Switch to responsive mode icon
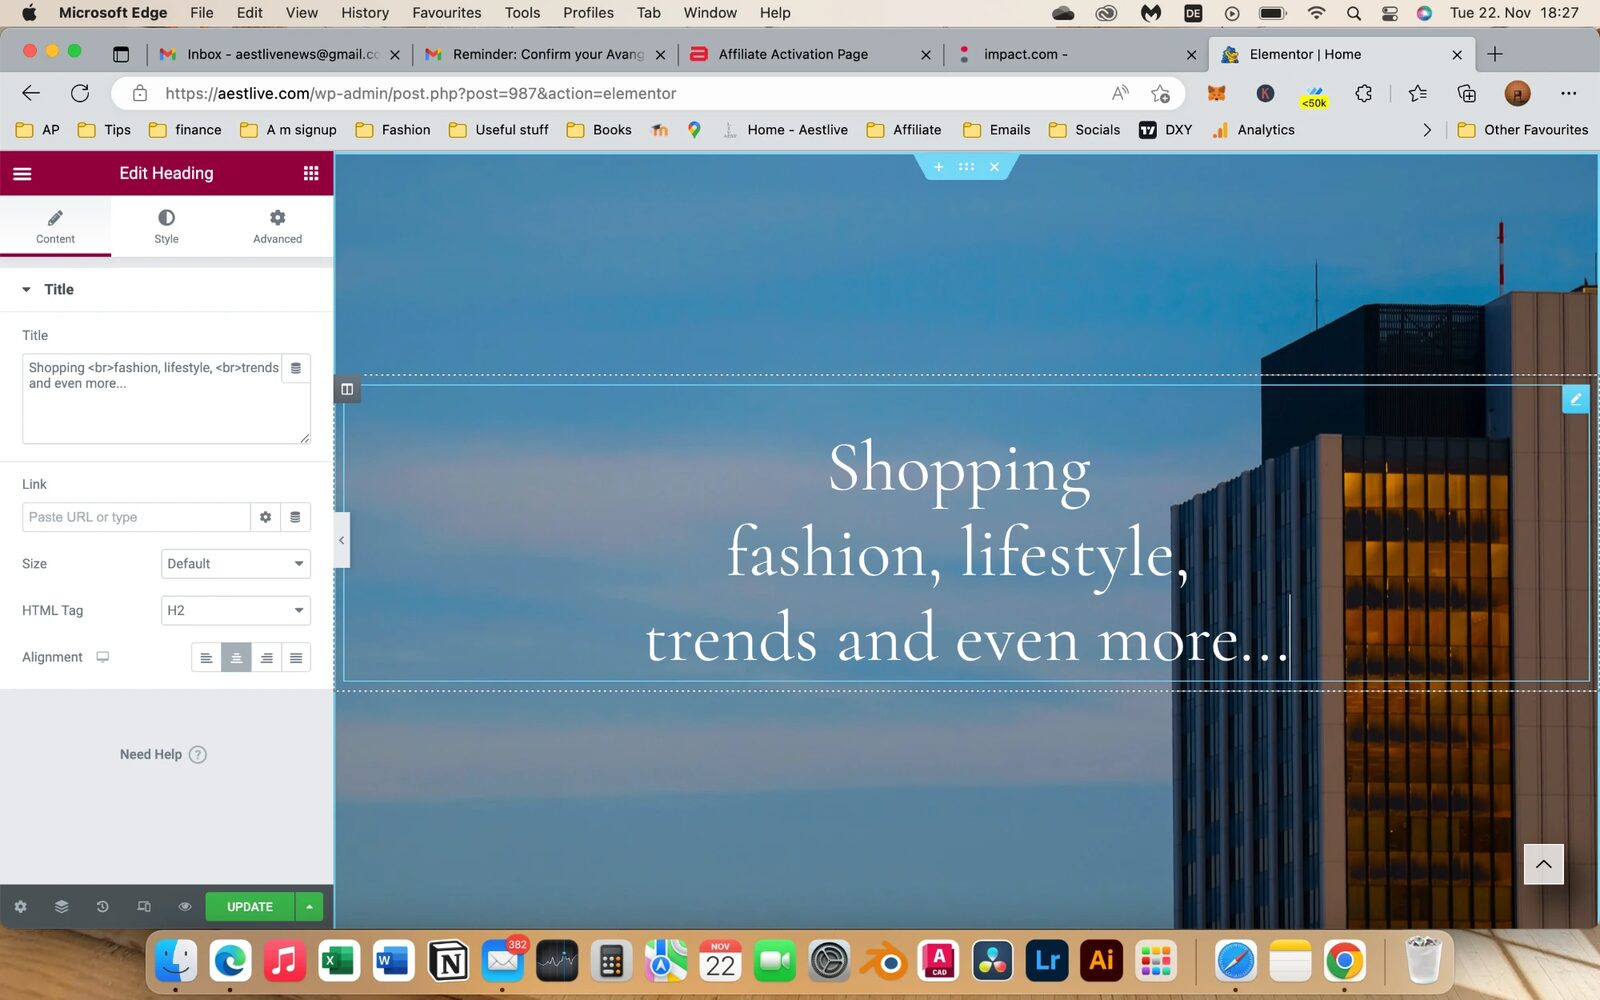The height and width of the screenshot is (1000, 1600). [144, 906]
